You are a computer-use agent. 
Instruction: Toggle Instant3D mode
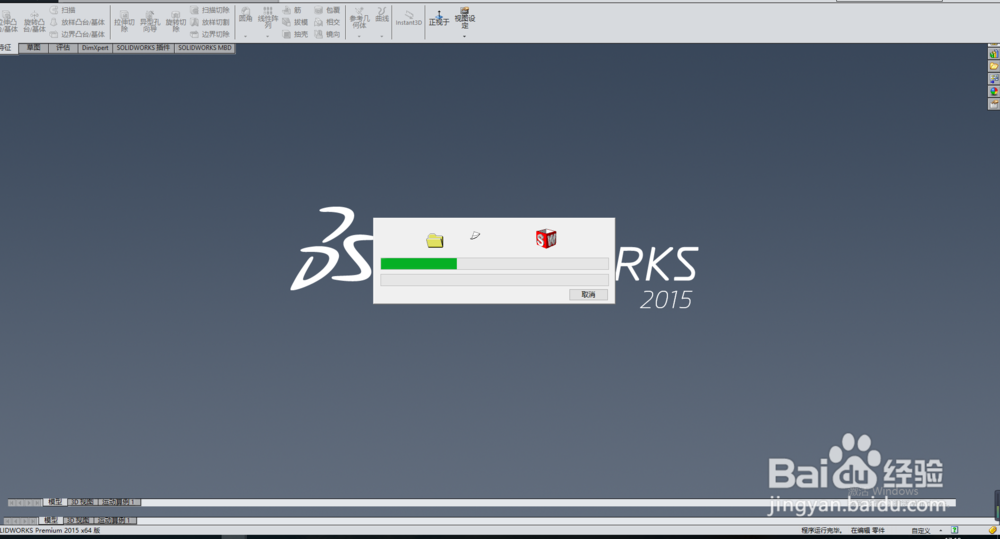pyautogui.click(x=409, y=18)
